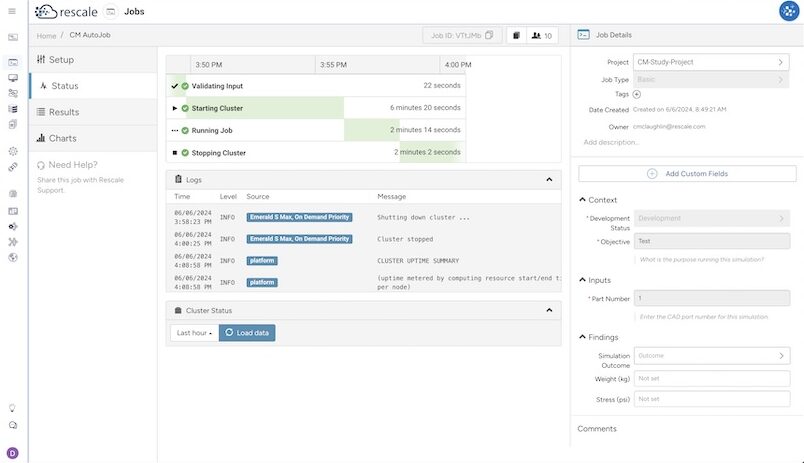The height and width of the screenshot is (463, 804).
Task: Collapse the Findings section
Action: point(582,336)
